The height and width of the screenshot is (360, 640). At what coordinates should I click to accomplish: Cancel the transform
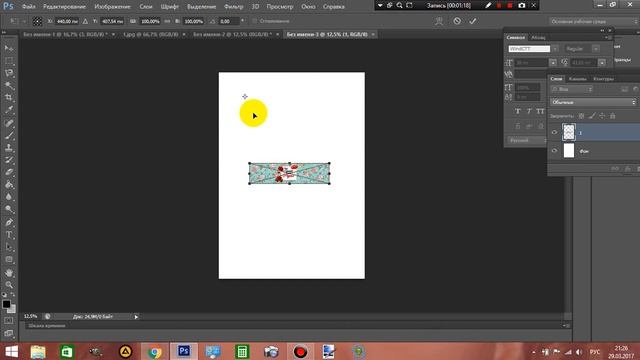click(x=457, y=21)
